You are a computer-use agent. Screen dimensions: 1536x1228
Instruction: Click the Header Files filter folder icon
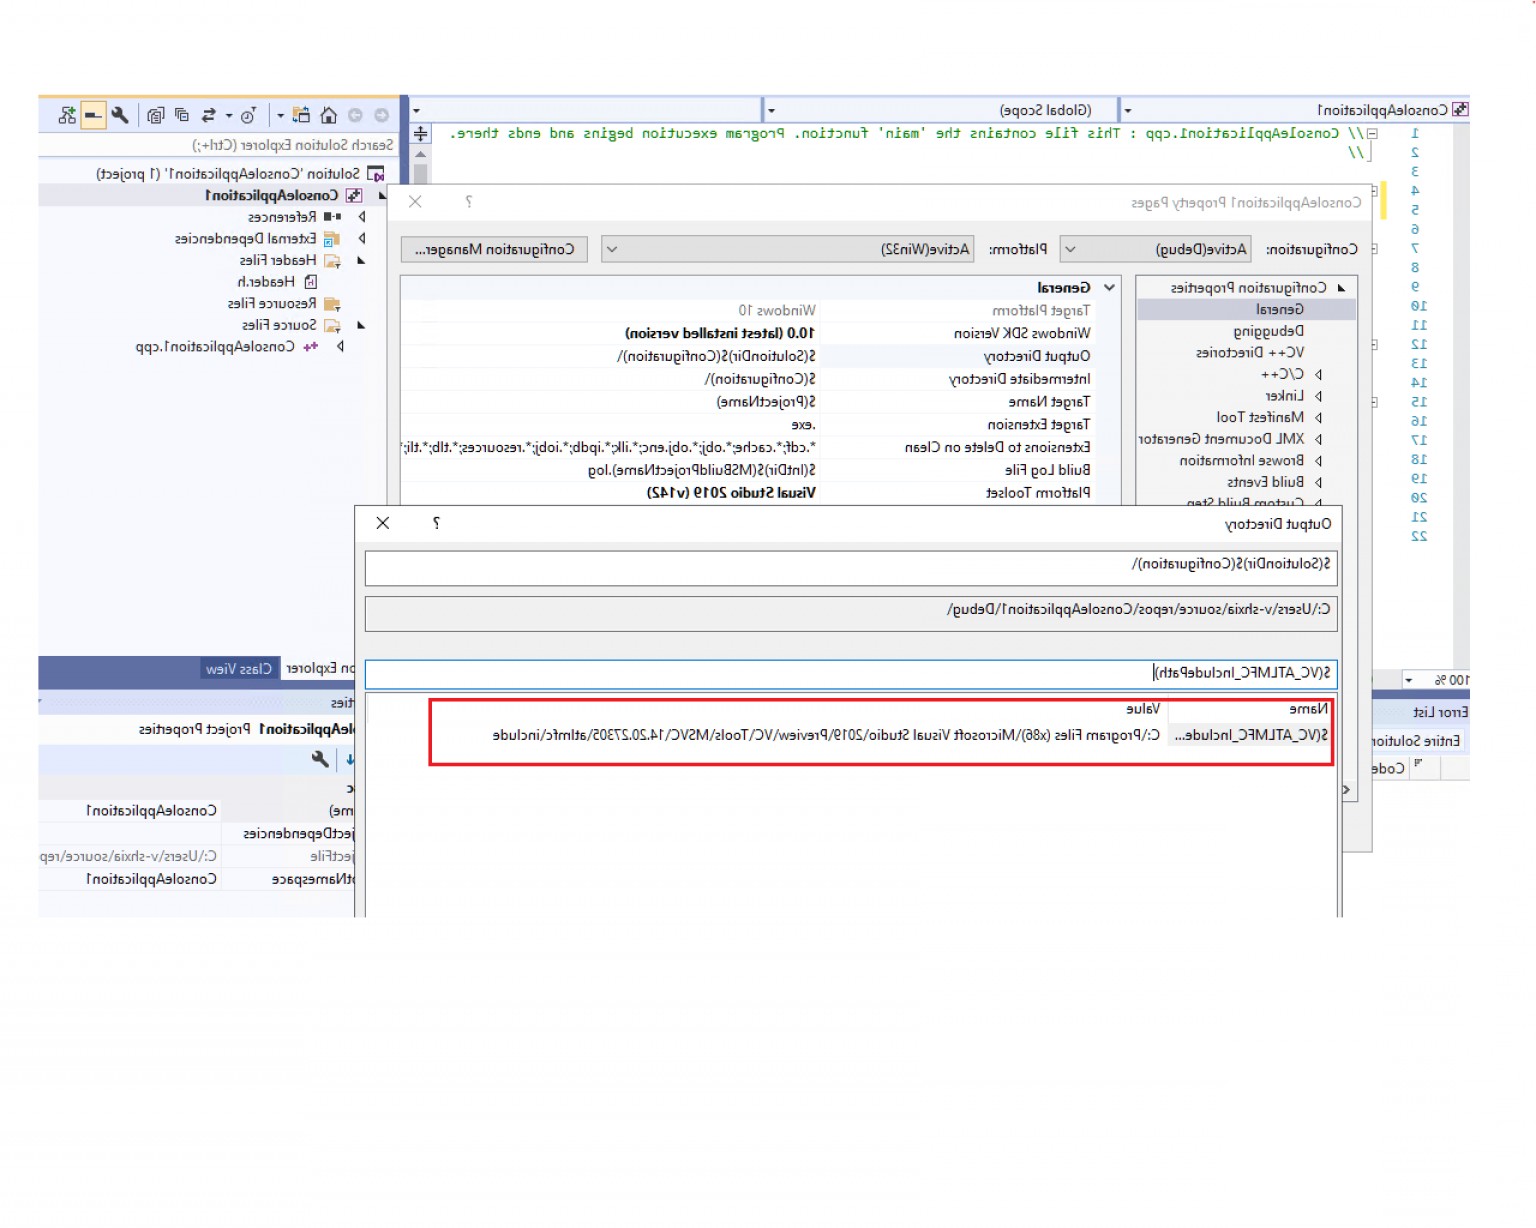pos(332,261)
